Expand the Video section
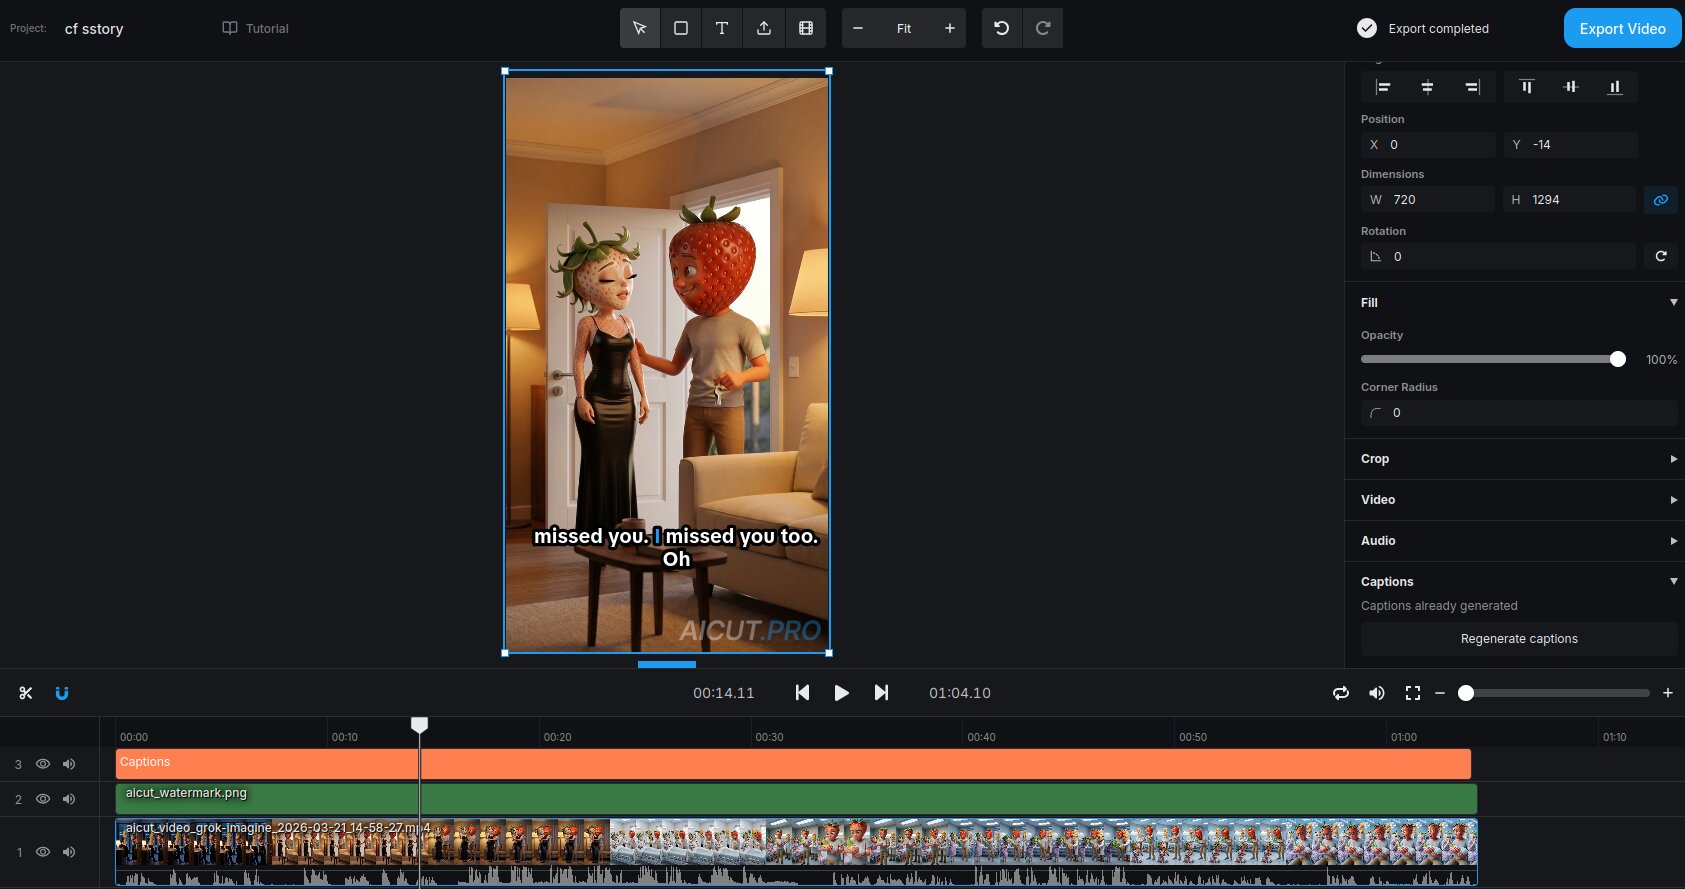This screenshot has width=1685, height=889. point(1673,500)
